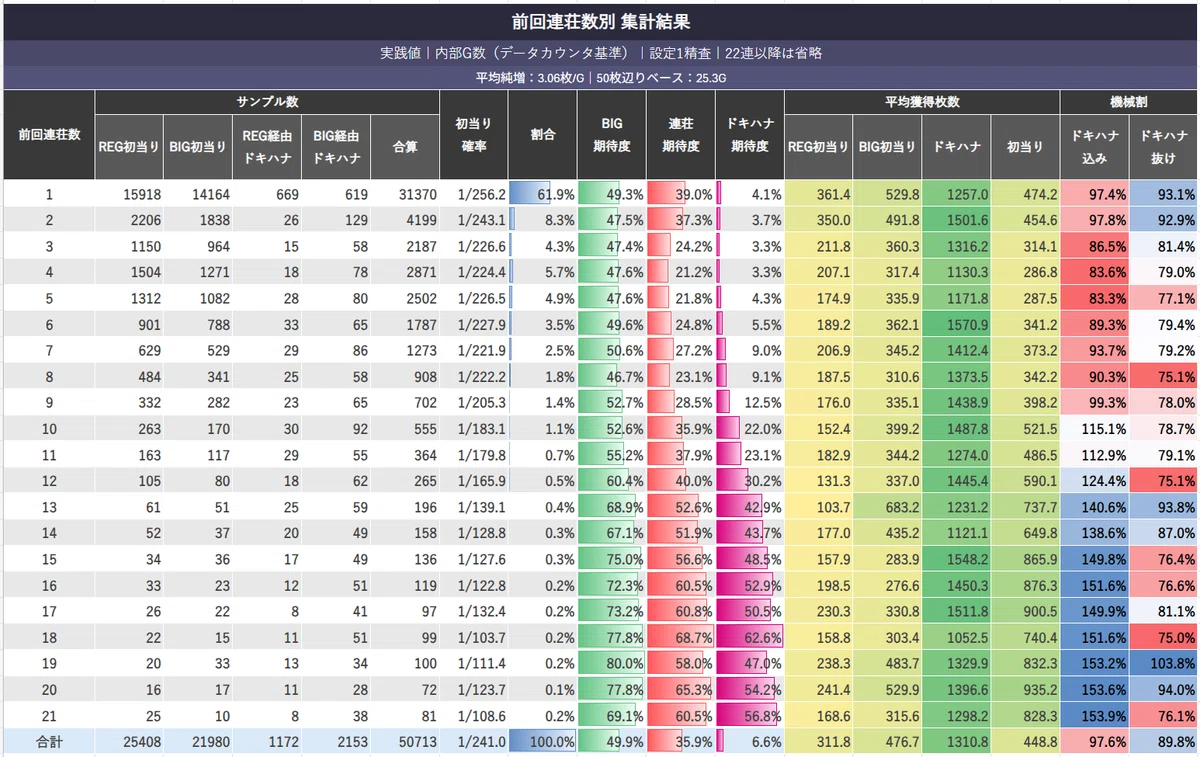
Task: Select the 平均純増 3.06枚/G summary line
Action: coord(600,78)
